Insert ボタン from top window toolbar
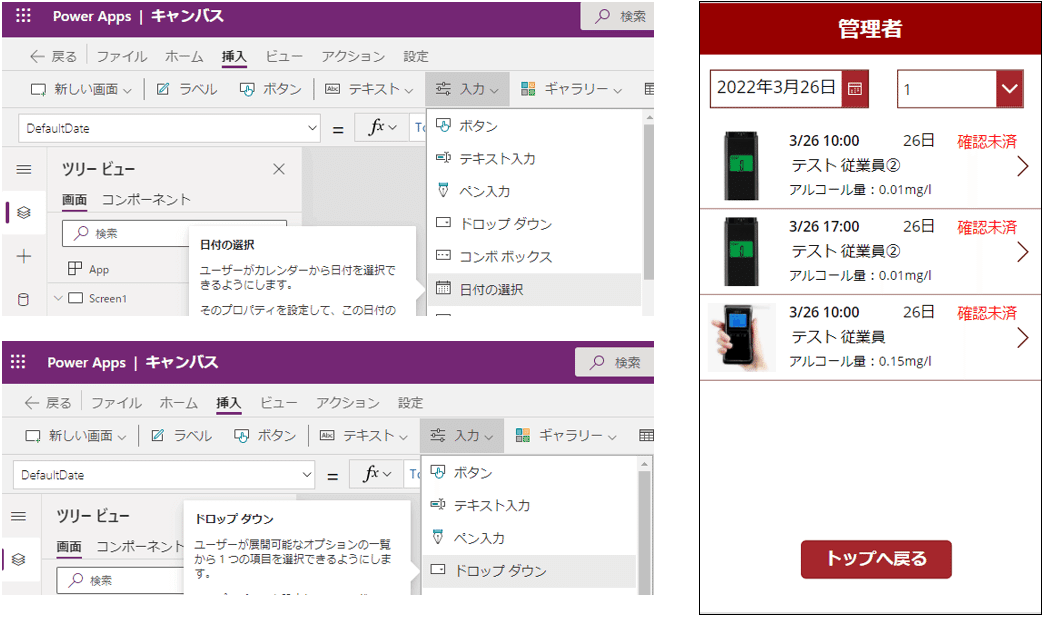The height and width of the screenshot is (619, 1044). 270,89
